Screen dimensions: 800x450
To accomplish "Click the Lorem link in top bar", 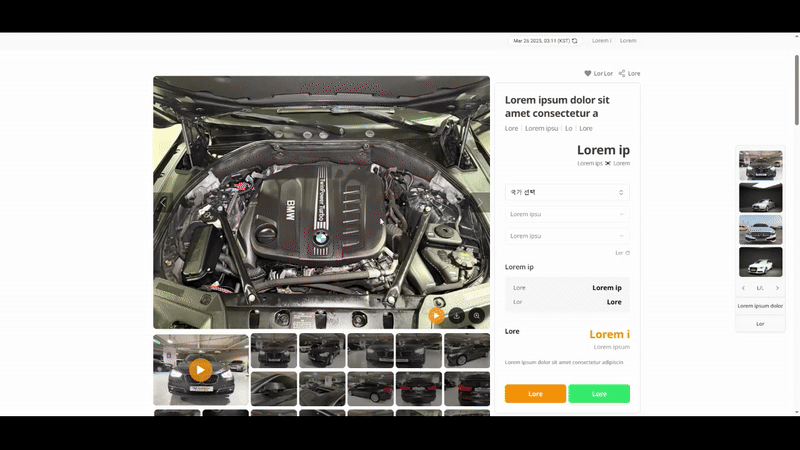I will pyautogui.click(x=628, y=41).
